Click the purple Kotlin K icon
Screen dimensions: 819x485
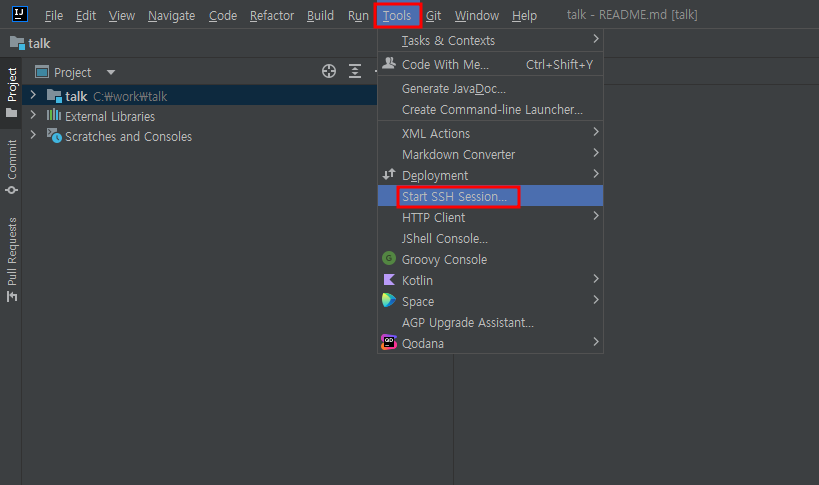pyautogui.click(x=389, y=280)
